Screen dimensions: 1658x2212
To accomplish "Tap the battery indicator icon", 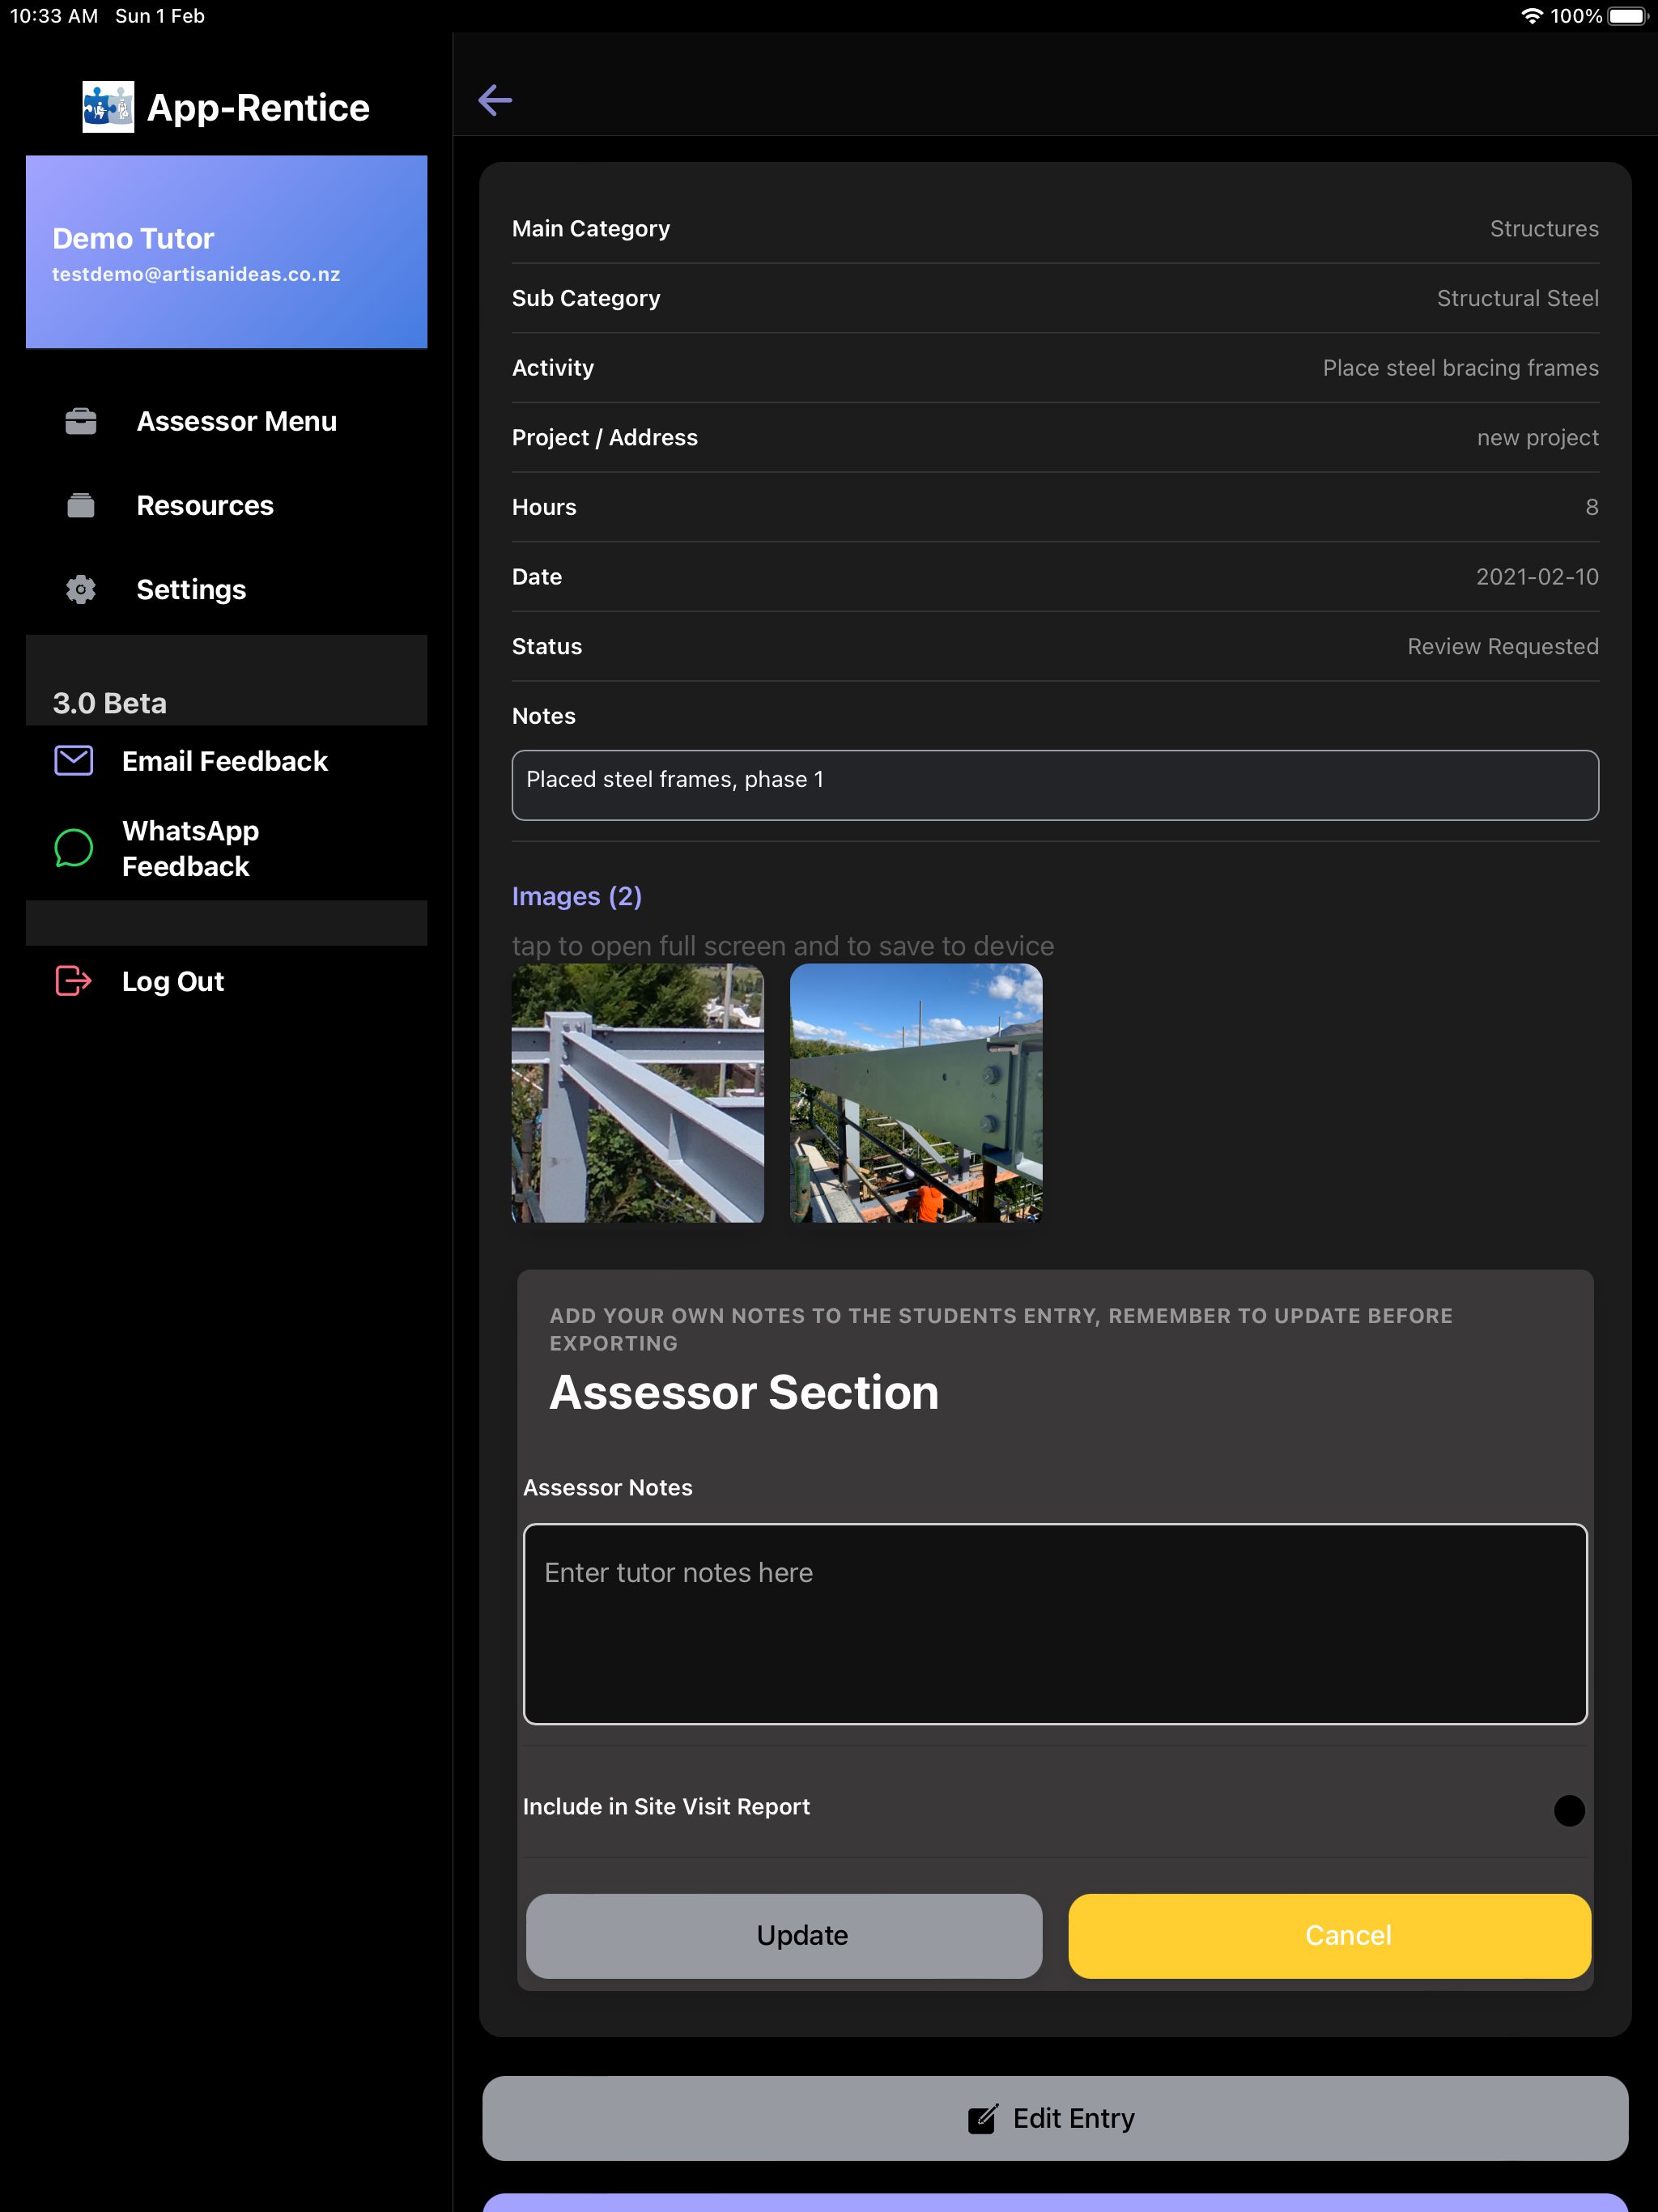I will coord(1628,16).
